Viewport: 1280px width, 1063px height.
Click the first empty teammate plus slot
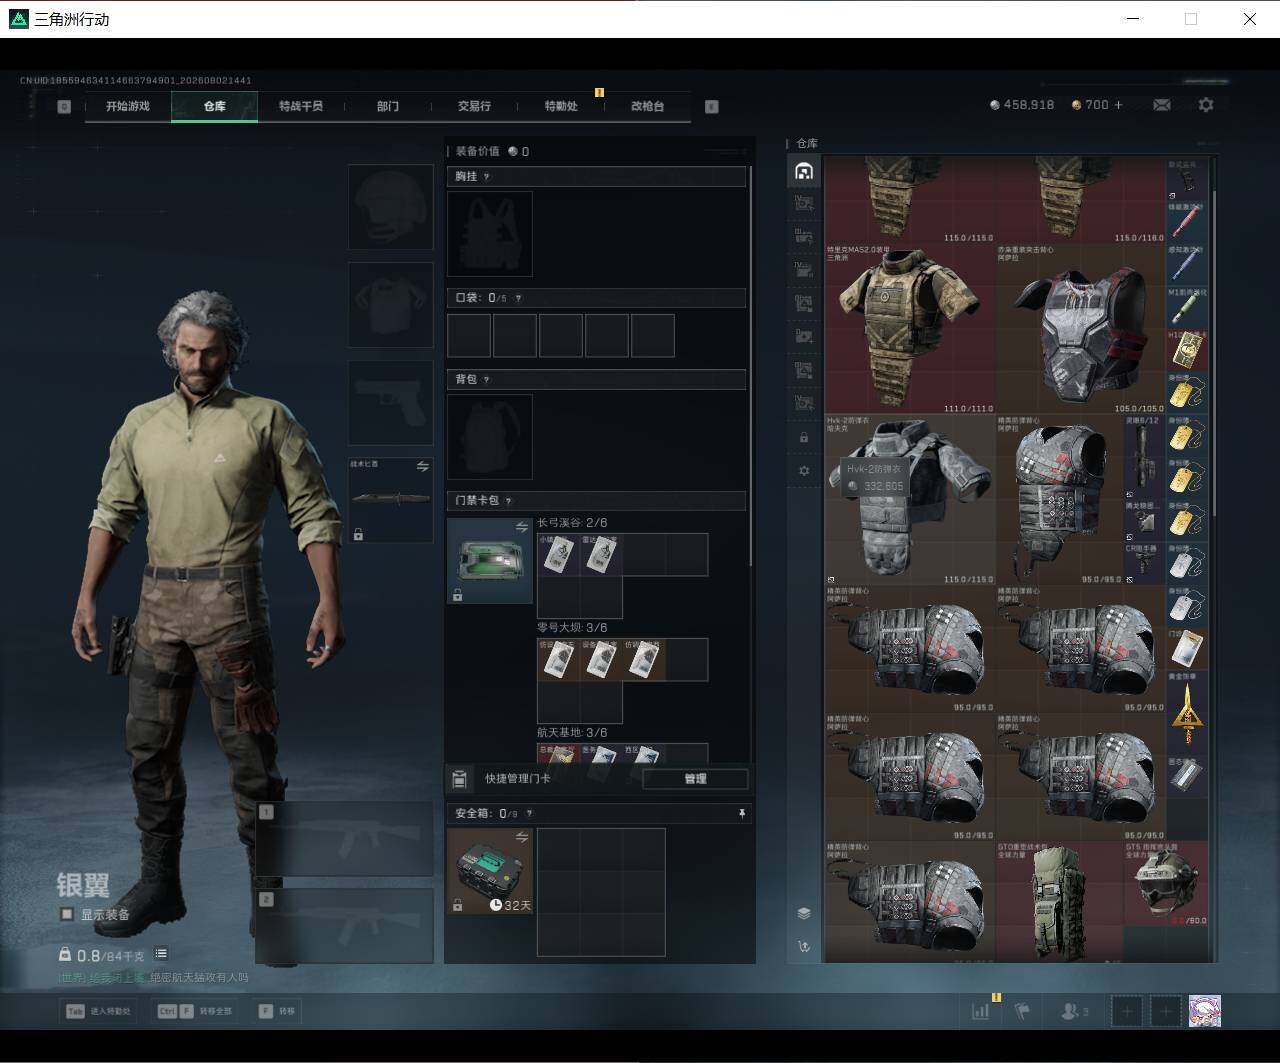tap(1127, 1011)
